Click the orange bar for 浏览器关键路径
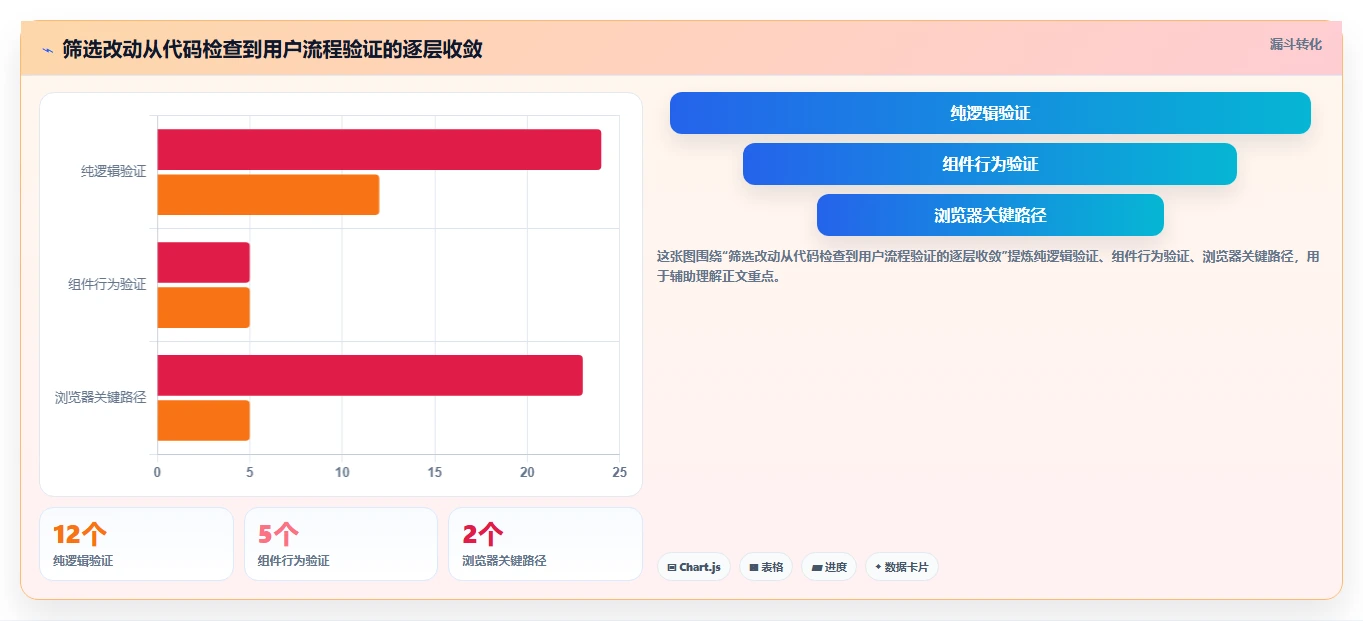The image size is (1363, 621). click(203, 420)
